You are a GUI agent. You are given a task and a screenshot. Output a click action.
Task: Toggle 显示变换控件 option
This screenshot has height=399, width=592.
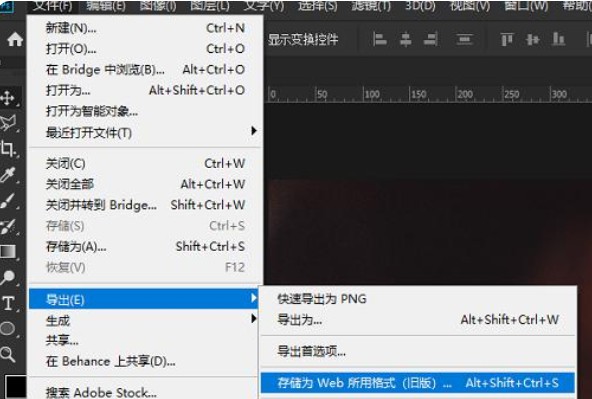303,40
